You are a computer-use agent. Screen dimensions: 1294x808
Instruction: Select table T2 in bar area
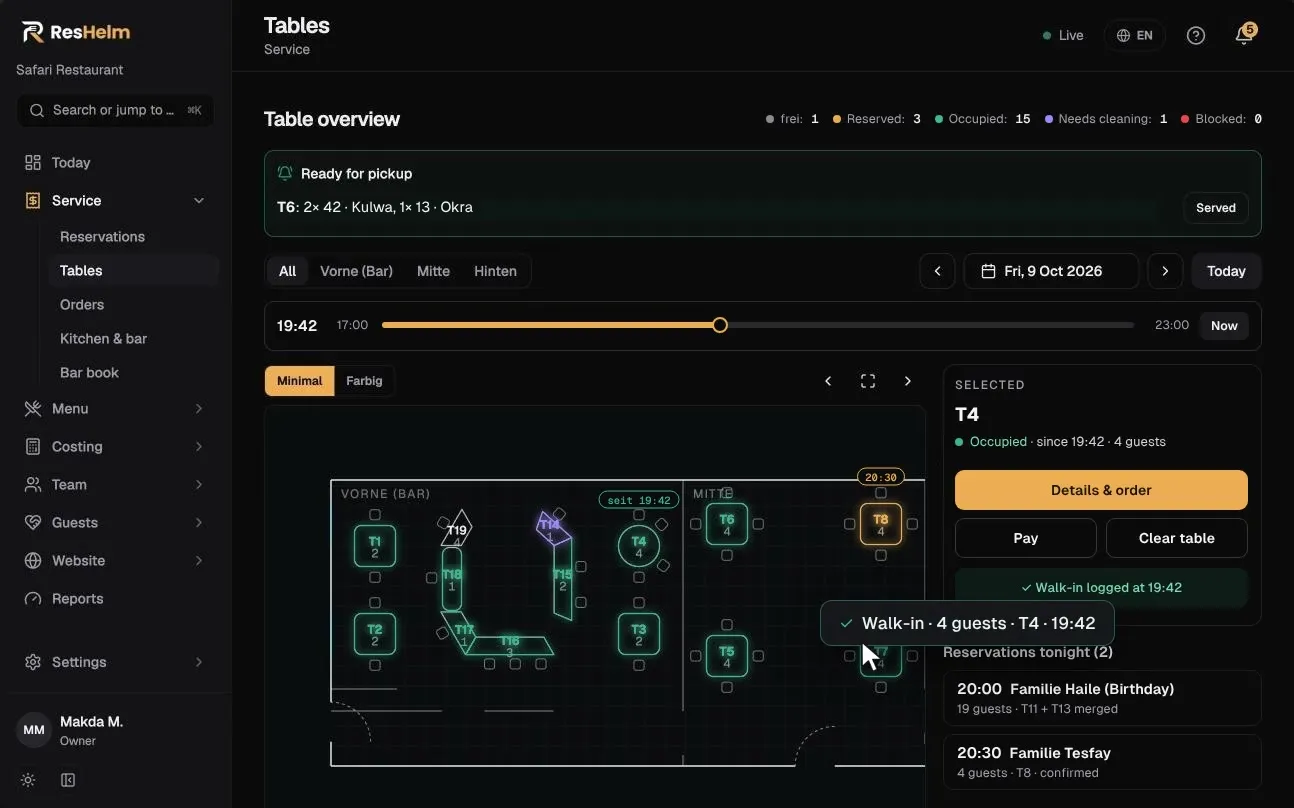(375, 634)
